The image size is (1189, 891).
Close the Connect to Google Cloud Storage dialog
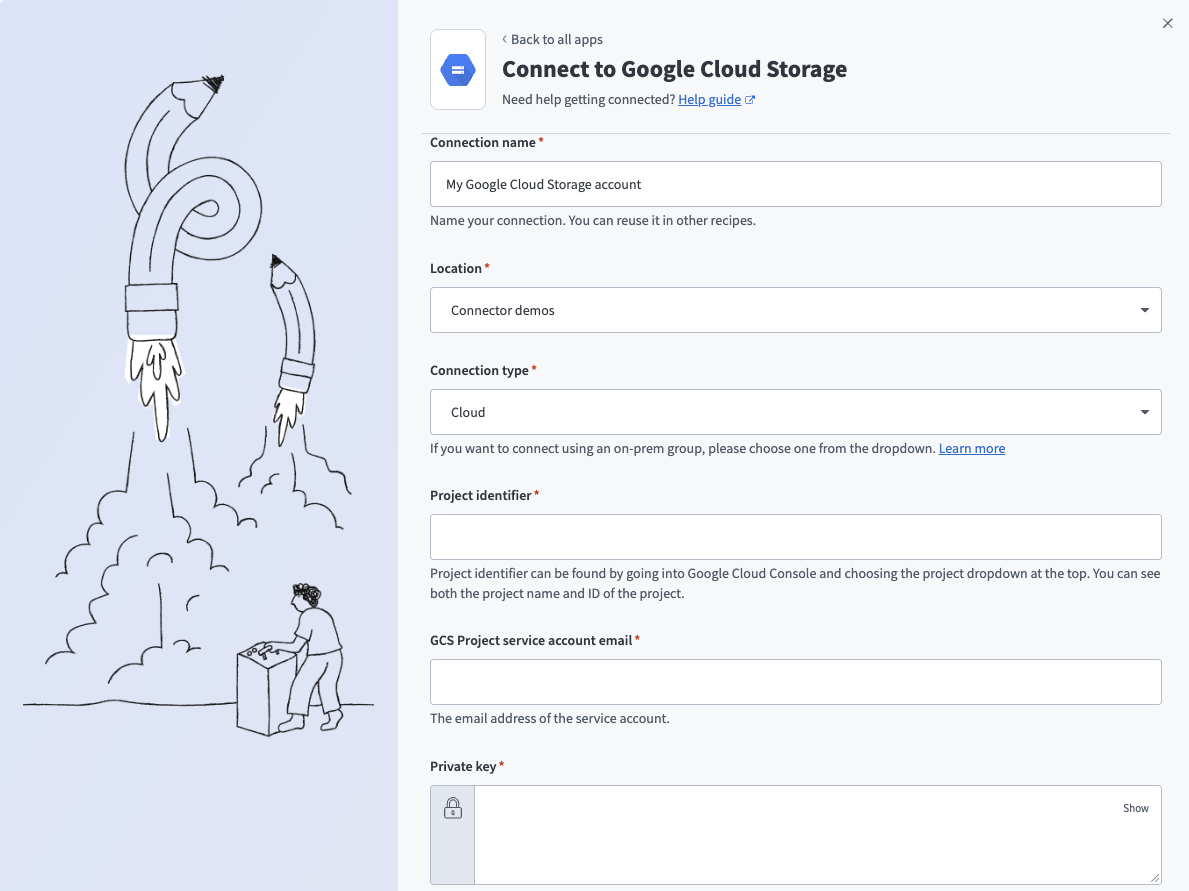pos(1167,23)
